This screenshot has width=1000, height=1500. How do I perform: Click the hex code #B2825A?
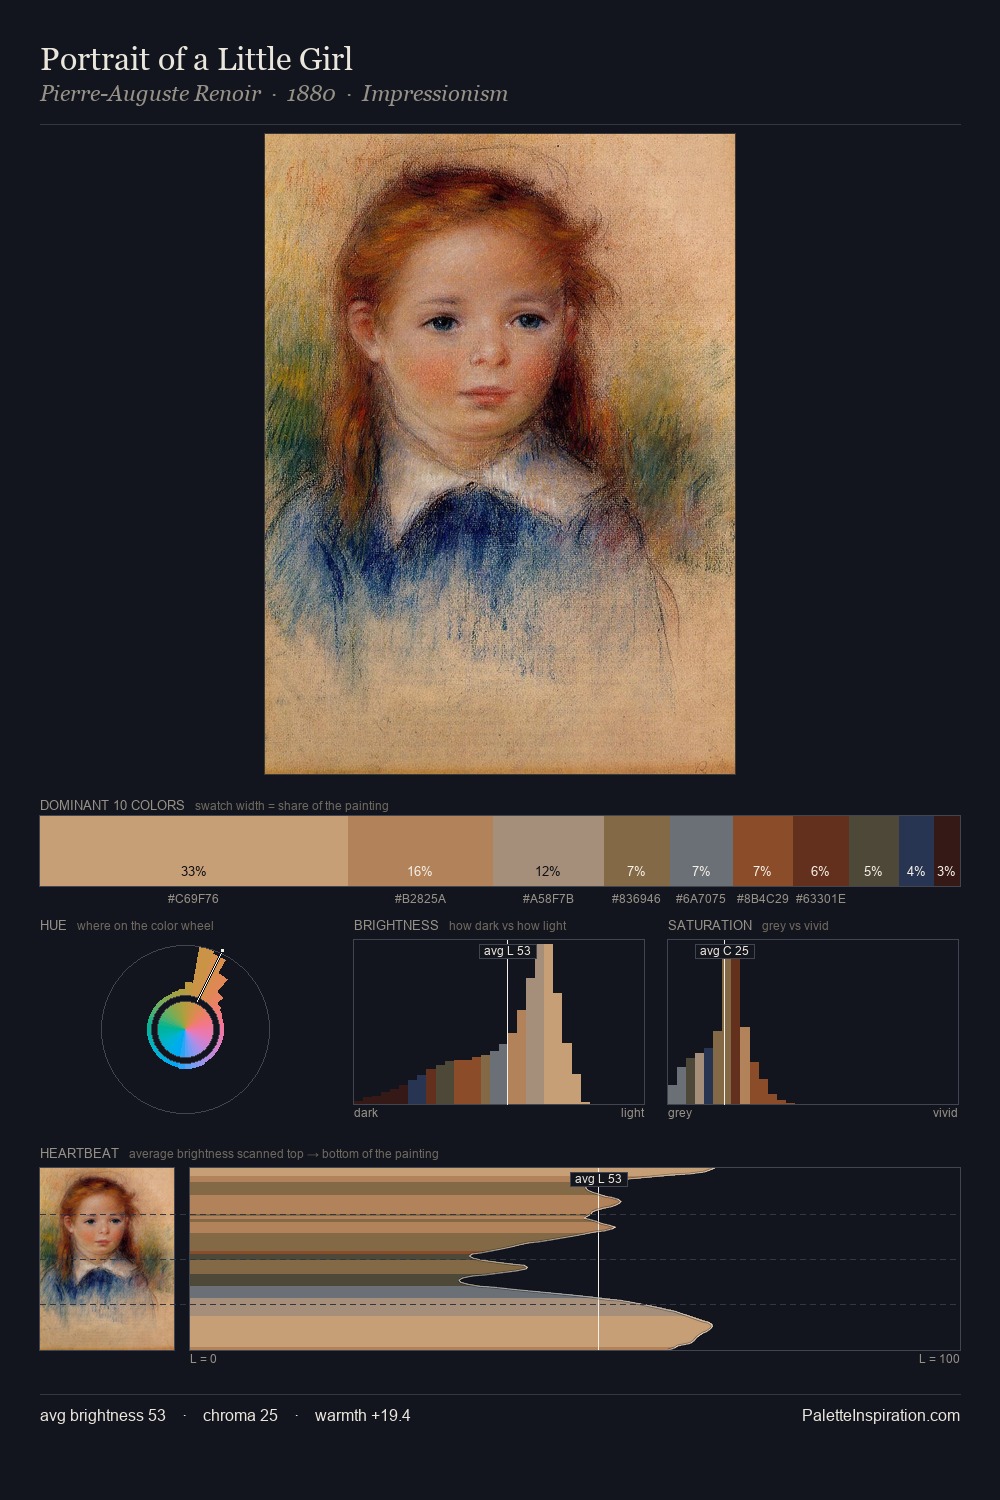click(420, 899)
